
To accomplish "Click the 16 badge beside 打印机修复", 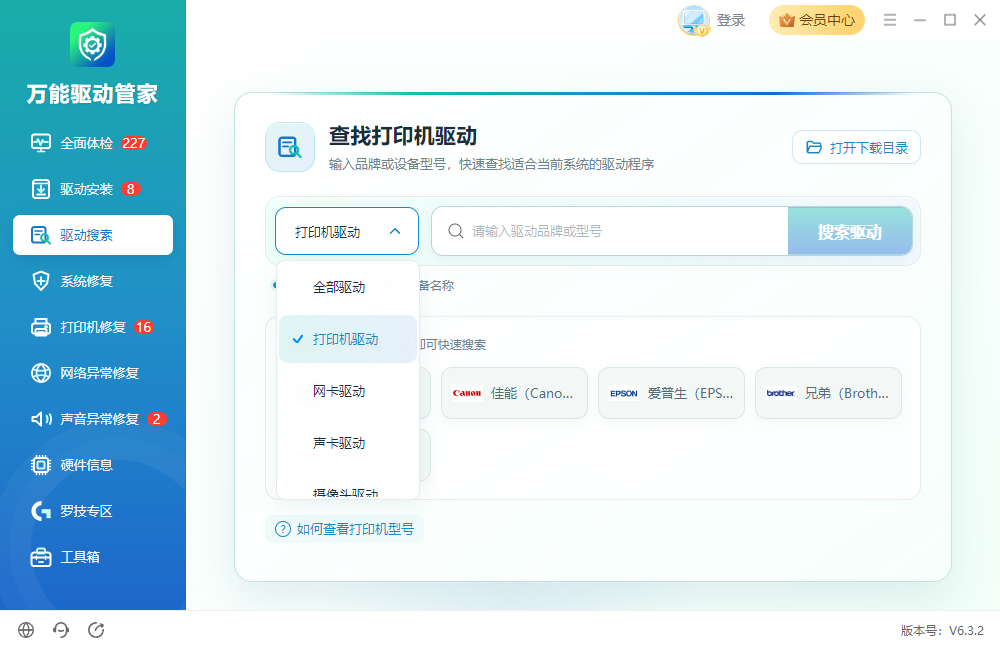I will click(x=143, y=327).
